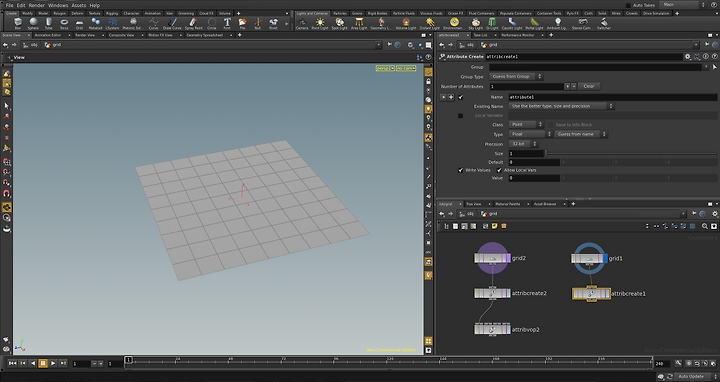Switch to the Particles shelf tab
The image size is (720, 382).
point(340,13)
